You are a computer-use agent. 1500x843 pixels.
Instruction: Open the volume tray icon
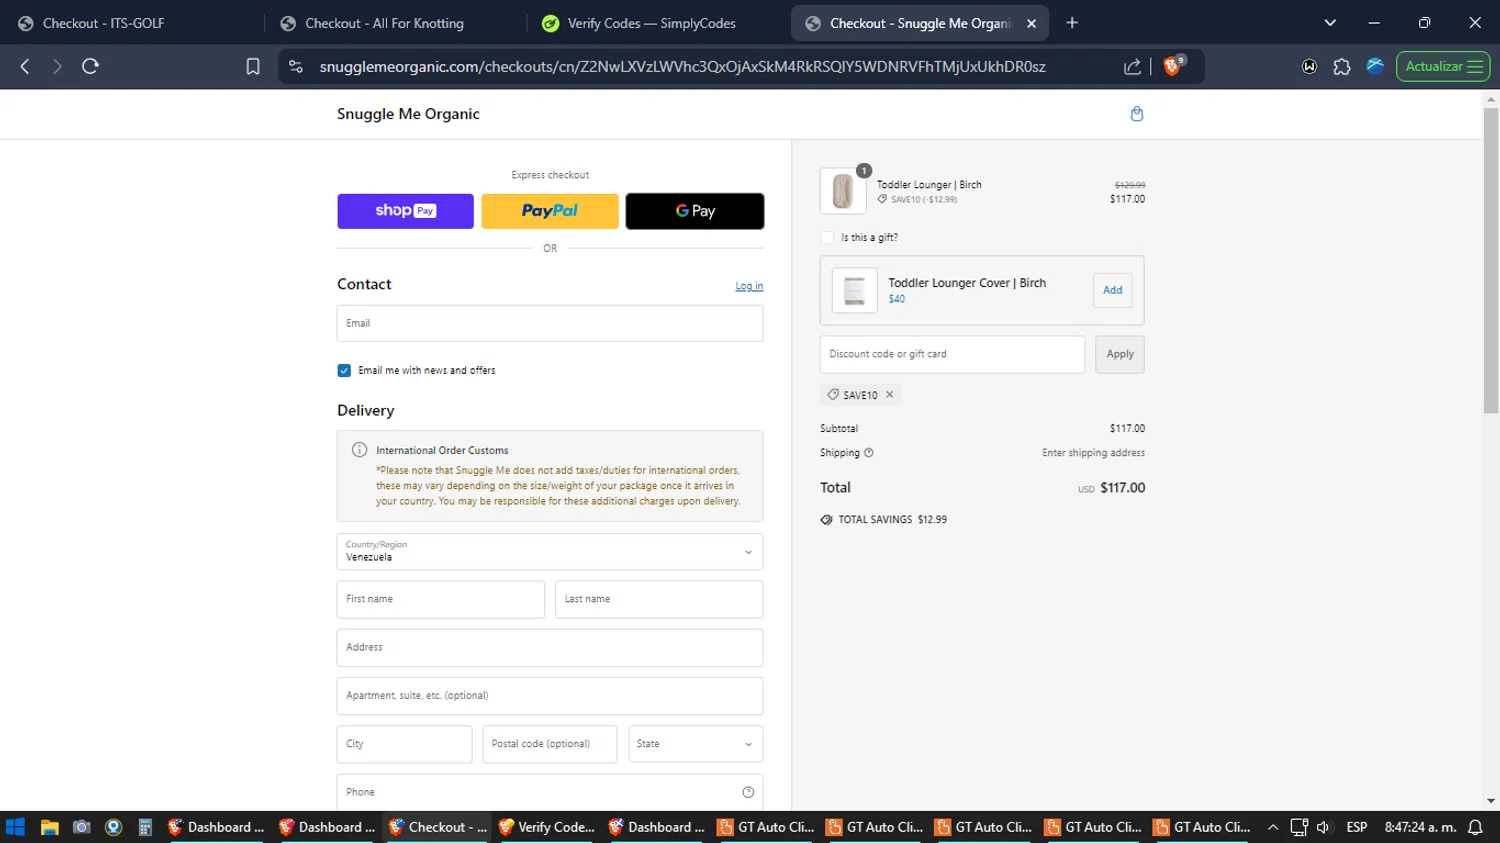click(1324, 827)
